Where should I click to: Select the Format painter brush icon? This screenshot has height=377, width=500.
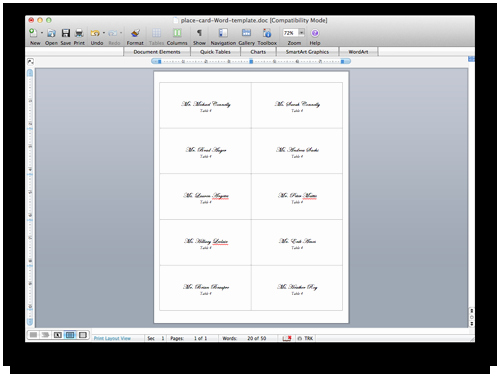(135, 33)
